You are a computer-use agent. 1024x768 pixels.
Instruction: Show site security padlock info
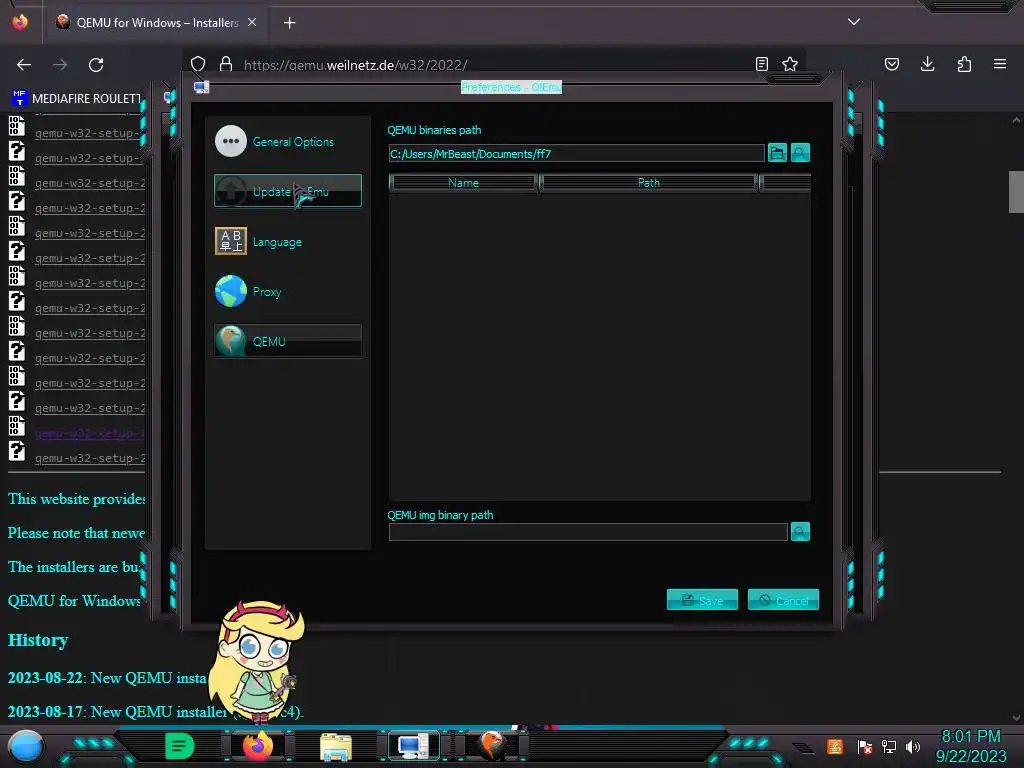tap(226, 64)
